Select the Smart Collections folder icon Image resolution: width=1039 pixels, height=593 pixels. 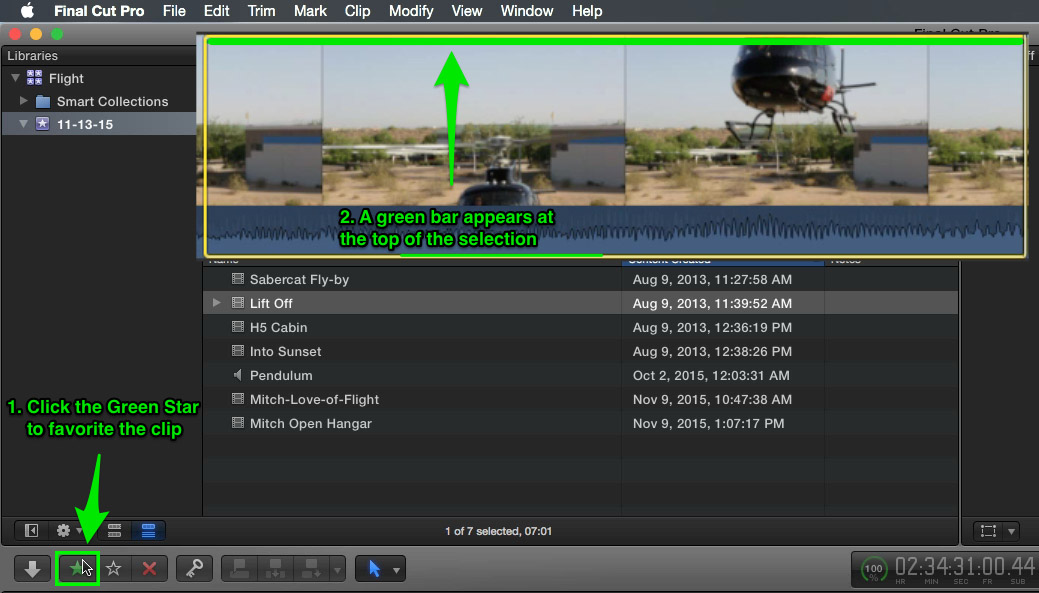[43, 101]
